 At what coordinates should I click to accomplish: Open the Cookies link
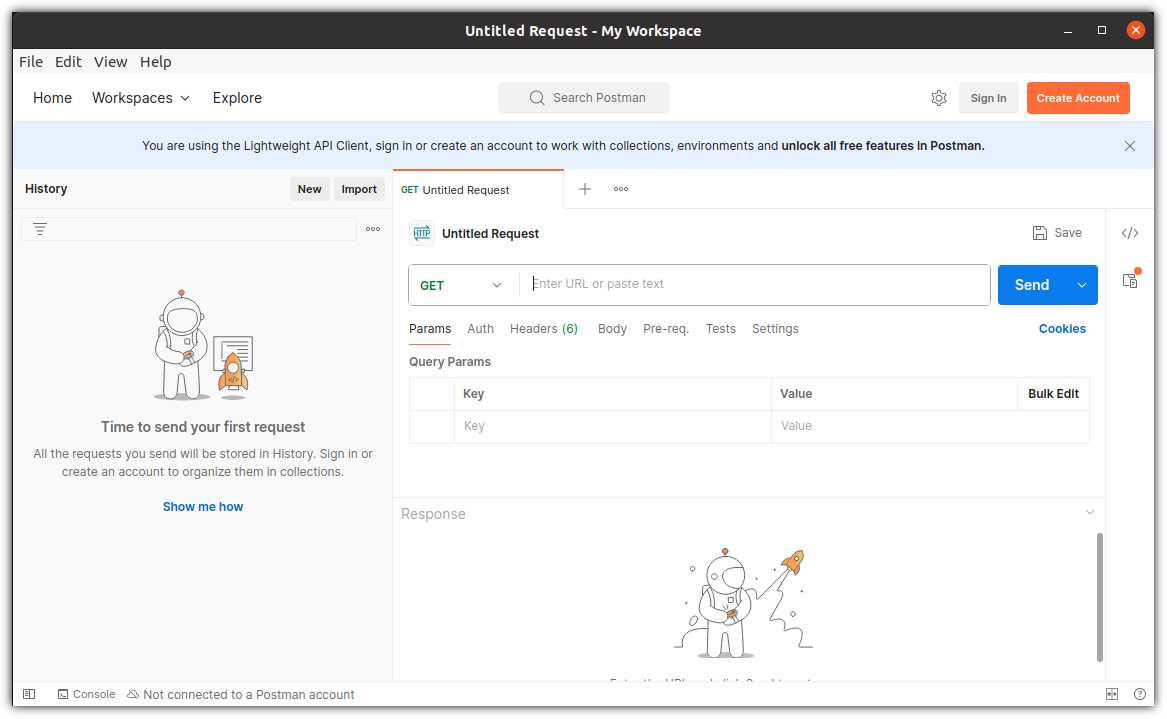click(x=1062, y=329)
